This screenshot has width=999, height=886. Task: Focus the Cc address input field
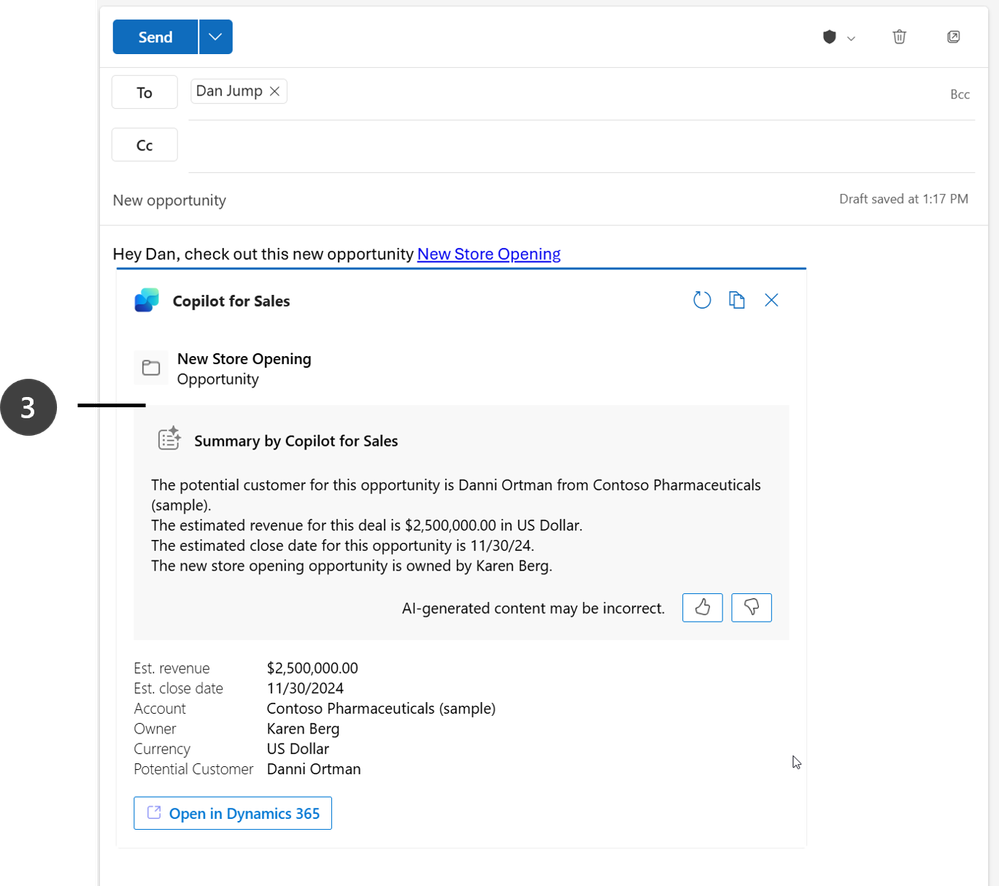click(x=582, y=146)
